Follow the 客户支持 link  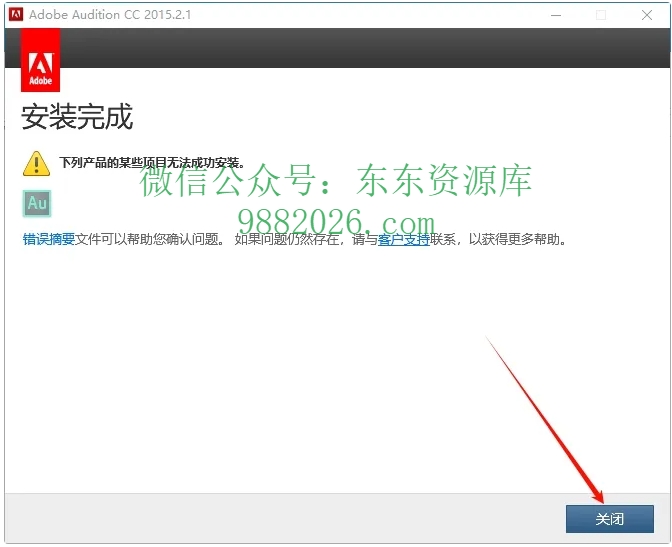tap(403, 240)
